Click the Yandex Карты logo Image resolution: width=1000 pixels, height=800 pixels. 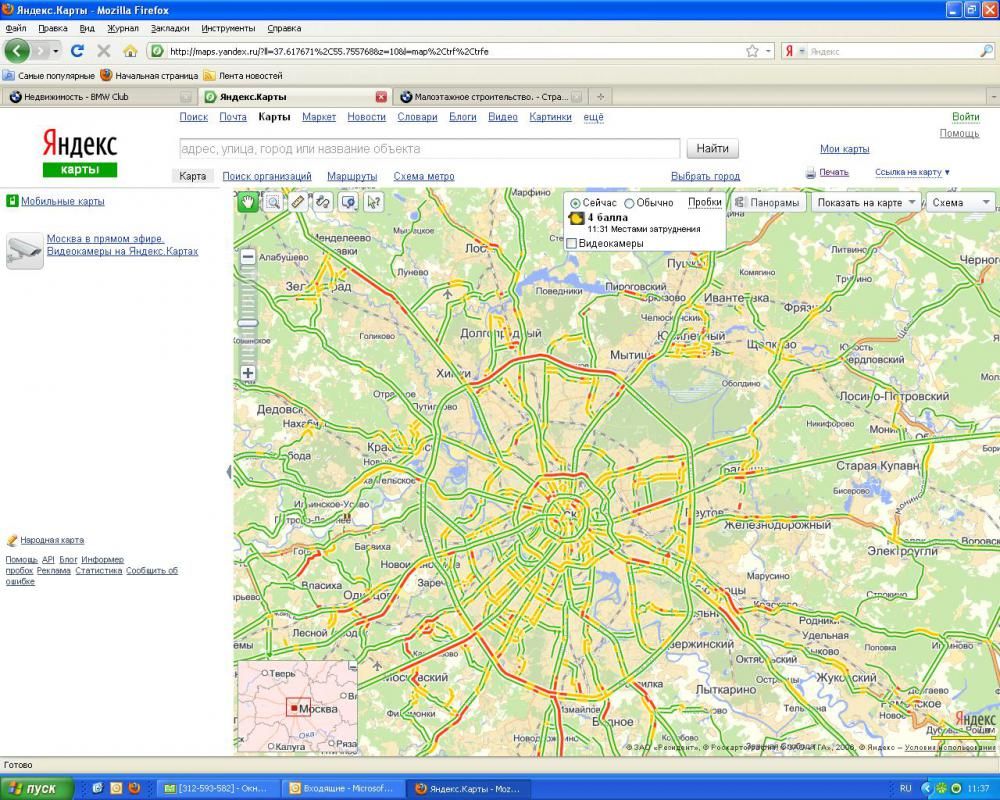coord(80,152)
